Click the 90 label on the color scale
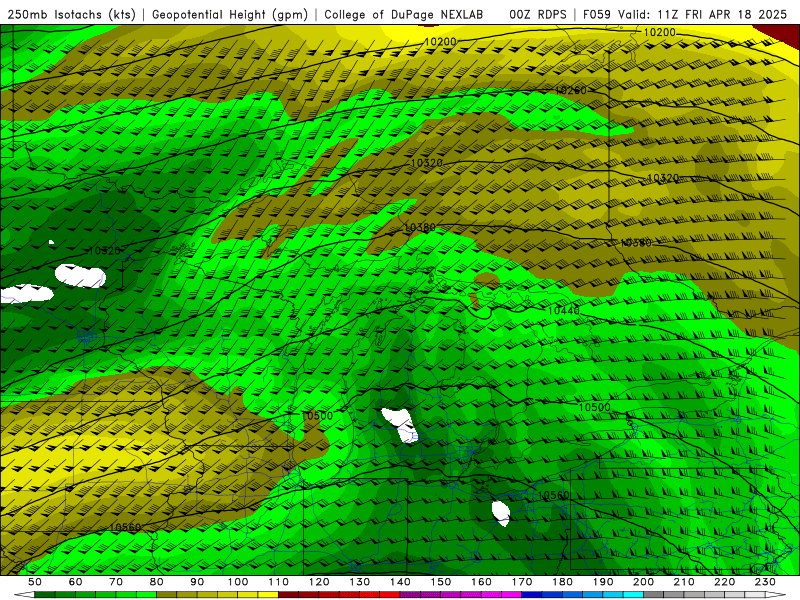The image size is (800, 600). pyautogui.click(x=197, y=582)
